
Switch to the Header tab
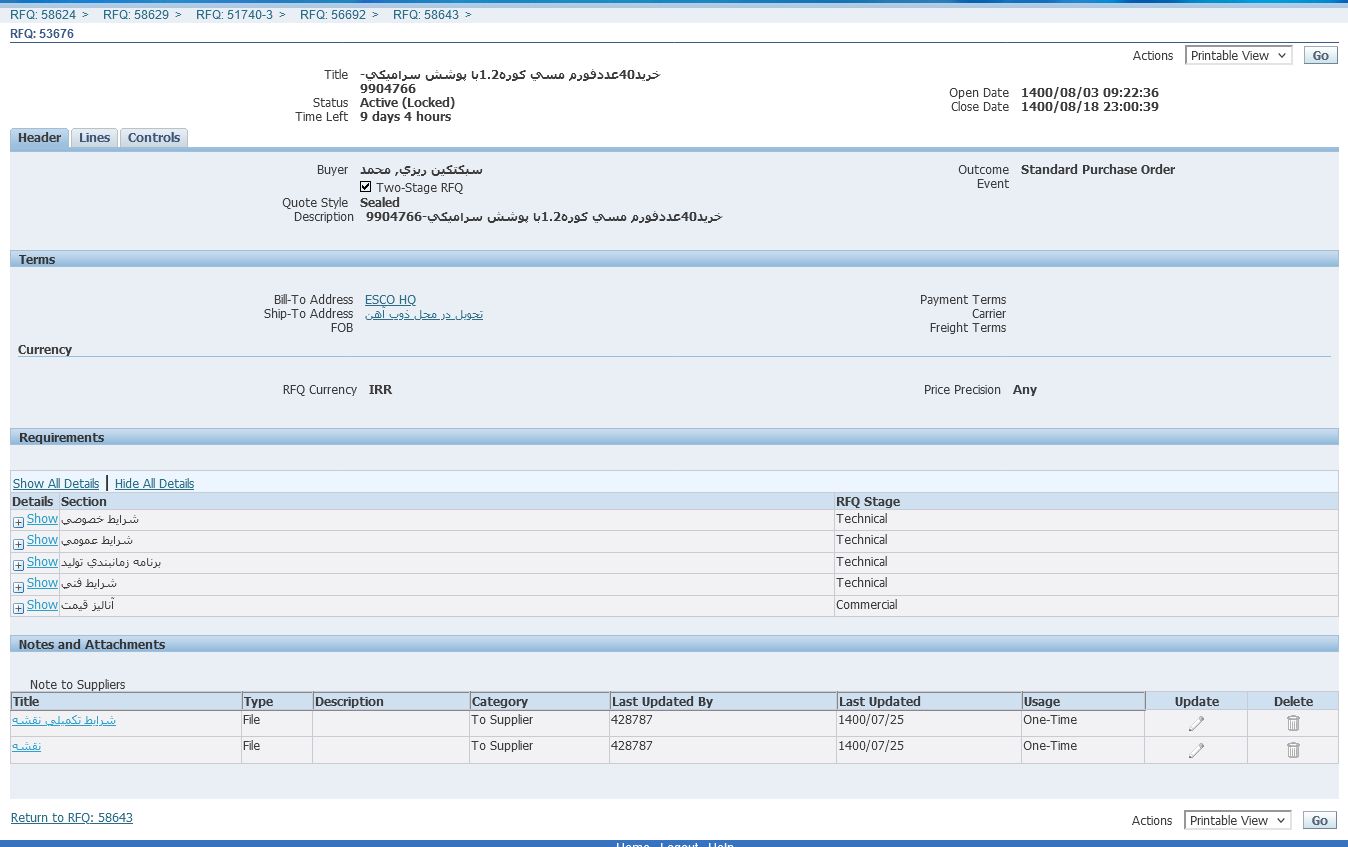(x=40, y=138)
